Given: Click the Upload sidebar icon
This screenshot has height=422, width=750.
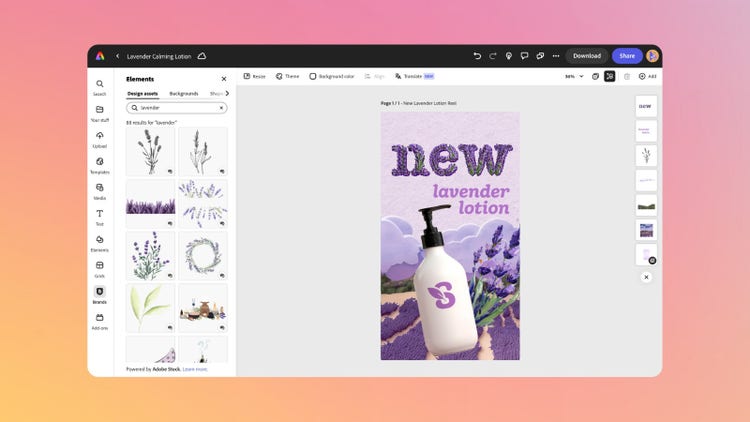Looking at the screenshot, I should [x=100, y=138].
